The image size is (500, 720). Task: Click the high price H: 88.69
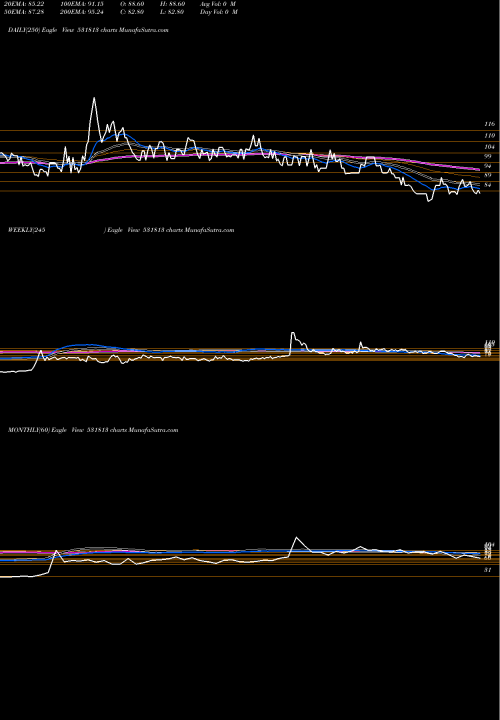tap(173, 4)
